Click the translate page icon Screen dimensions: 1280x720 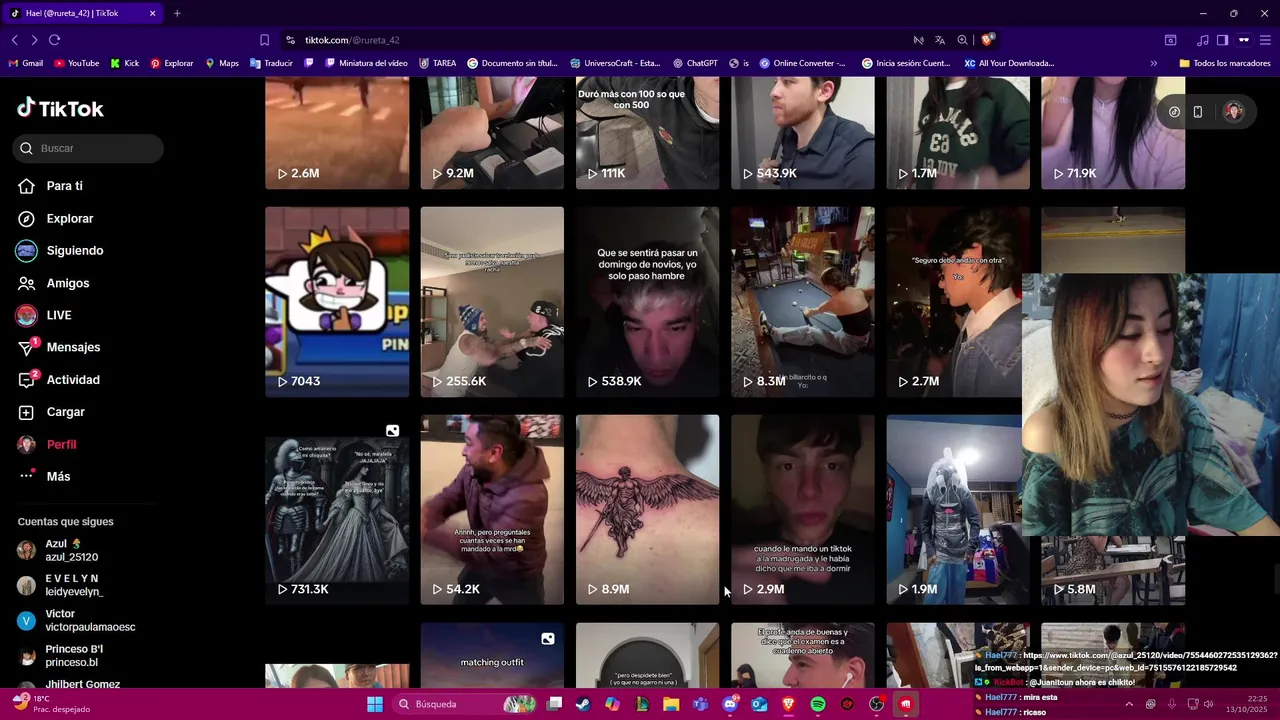click(940, 40)
